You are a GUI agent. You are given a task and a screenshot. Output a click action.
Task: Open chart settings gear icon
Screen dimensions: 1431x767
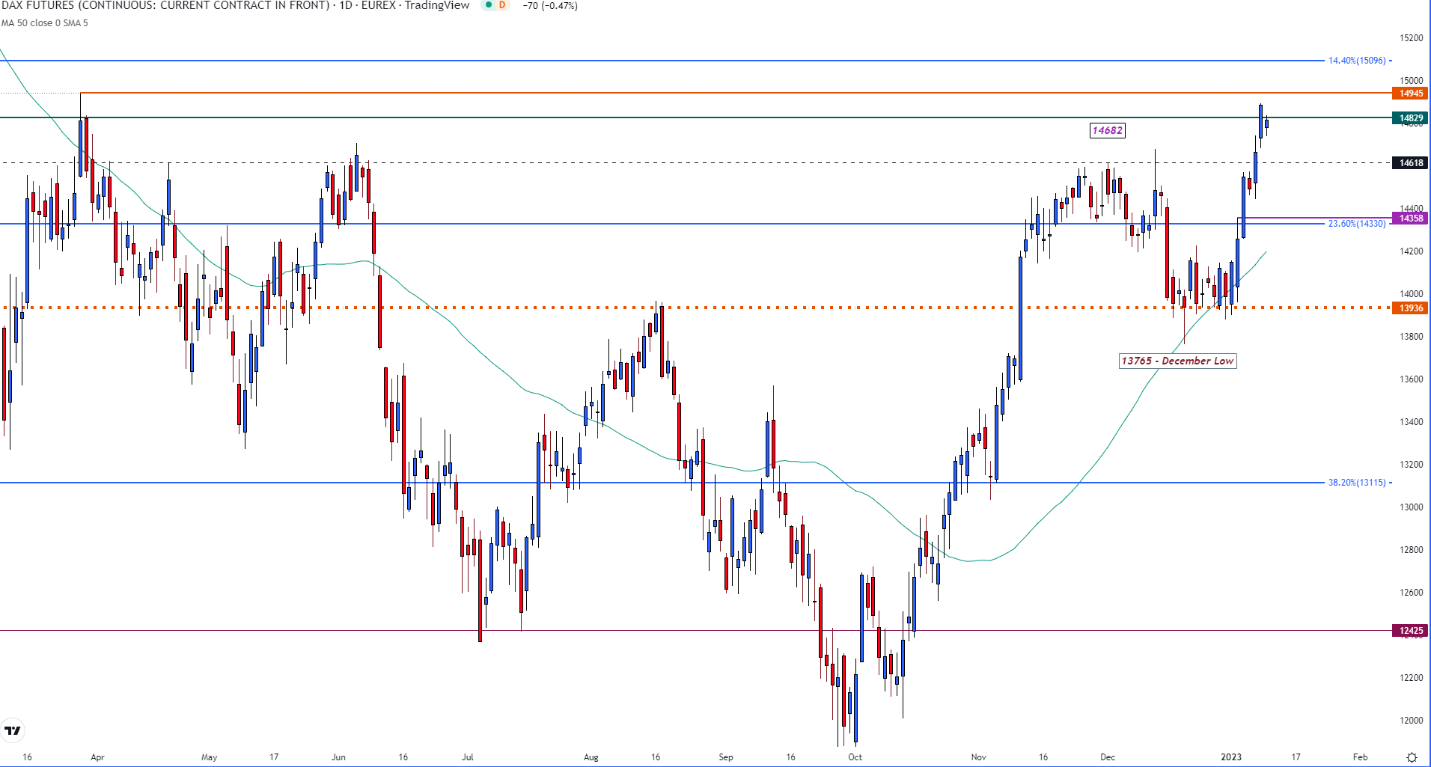pos(1411,757)
